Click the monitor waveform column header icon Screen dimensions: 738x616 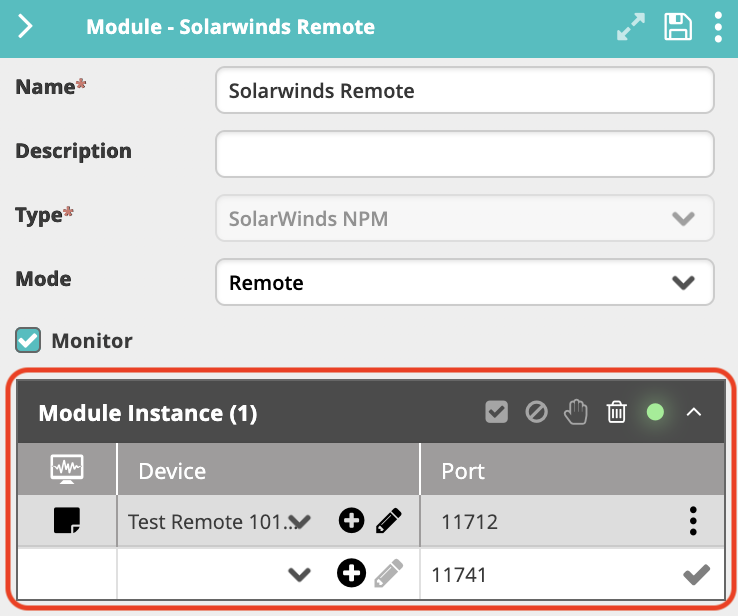[x=67, y=469]
